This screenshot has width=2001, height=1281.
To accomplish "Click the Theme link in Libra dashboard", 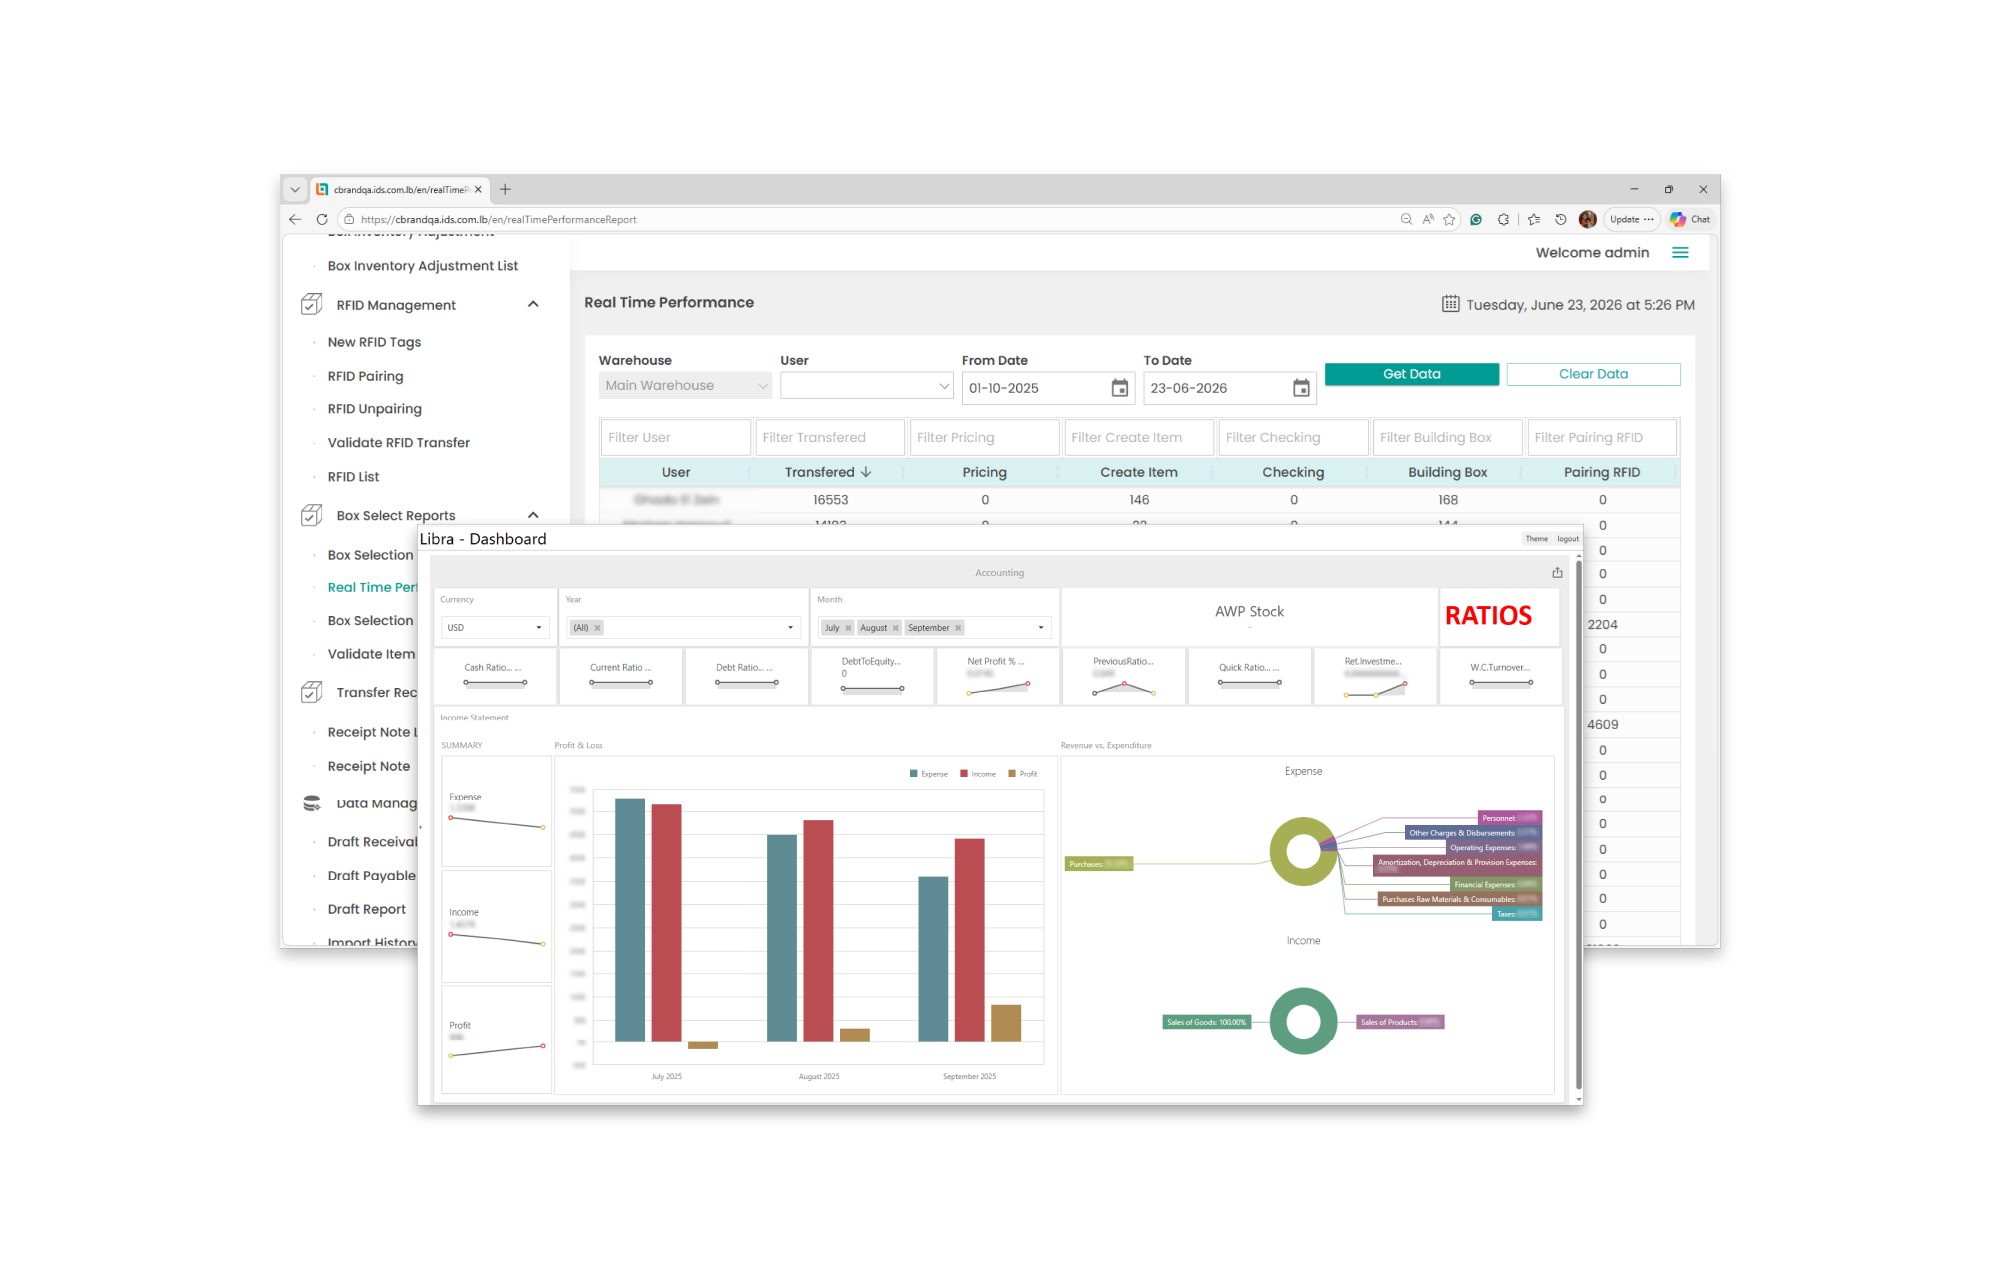I will click(x=1536, y=539).
